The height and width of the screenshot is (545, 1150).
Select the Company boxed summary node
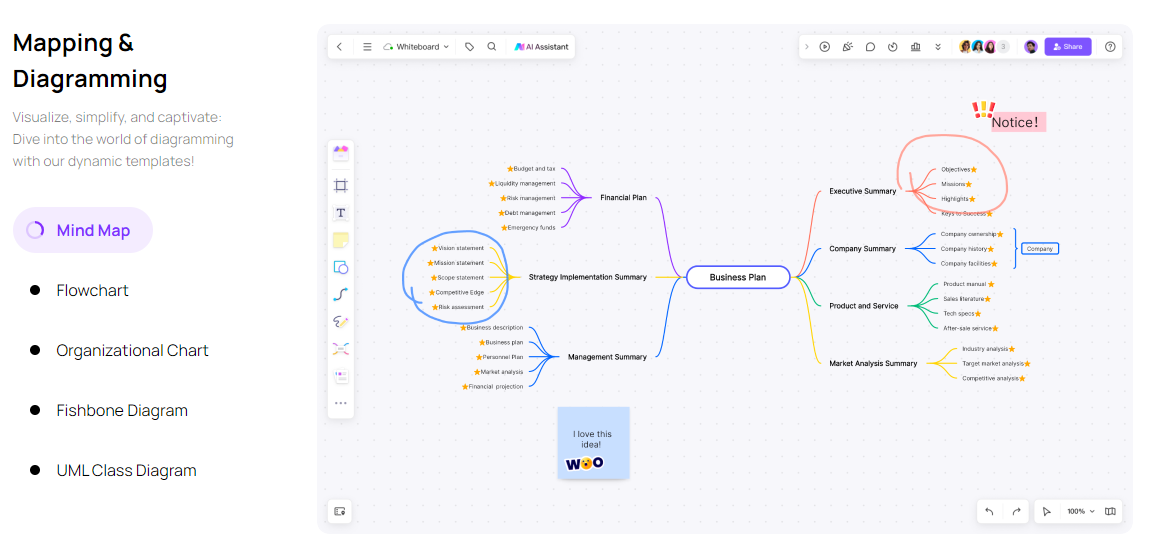point(1040,249)
